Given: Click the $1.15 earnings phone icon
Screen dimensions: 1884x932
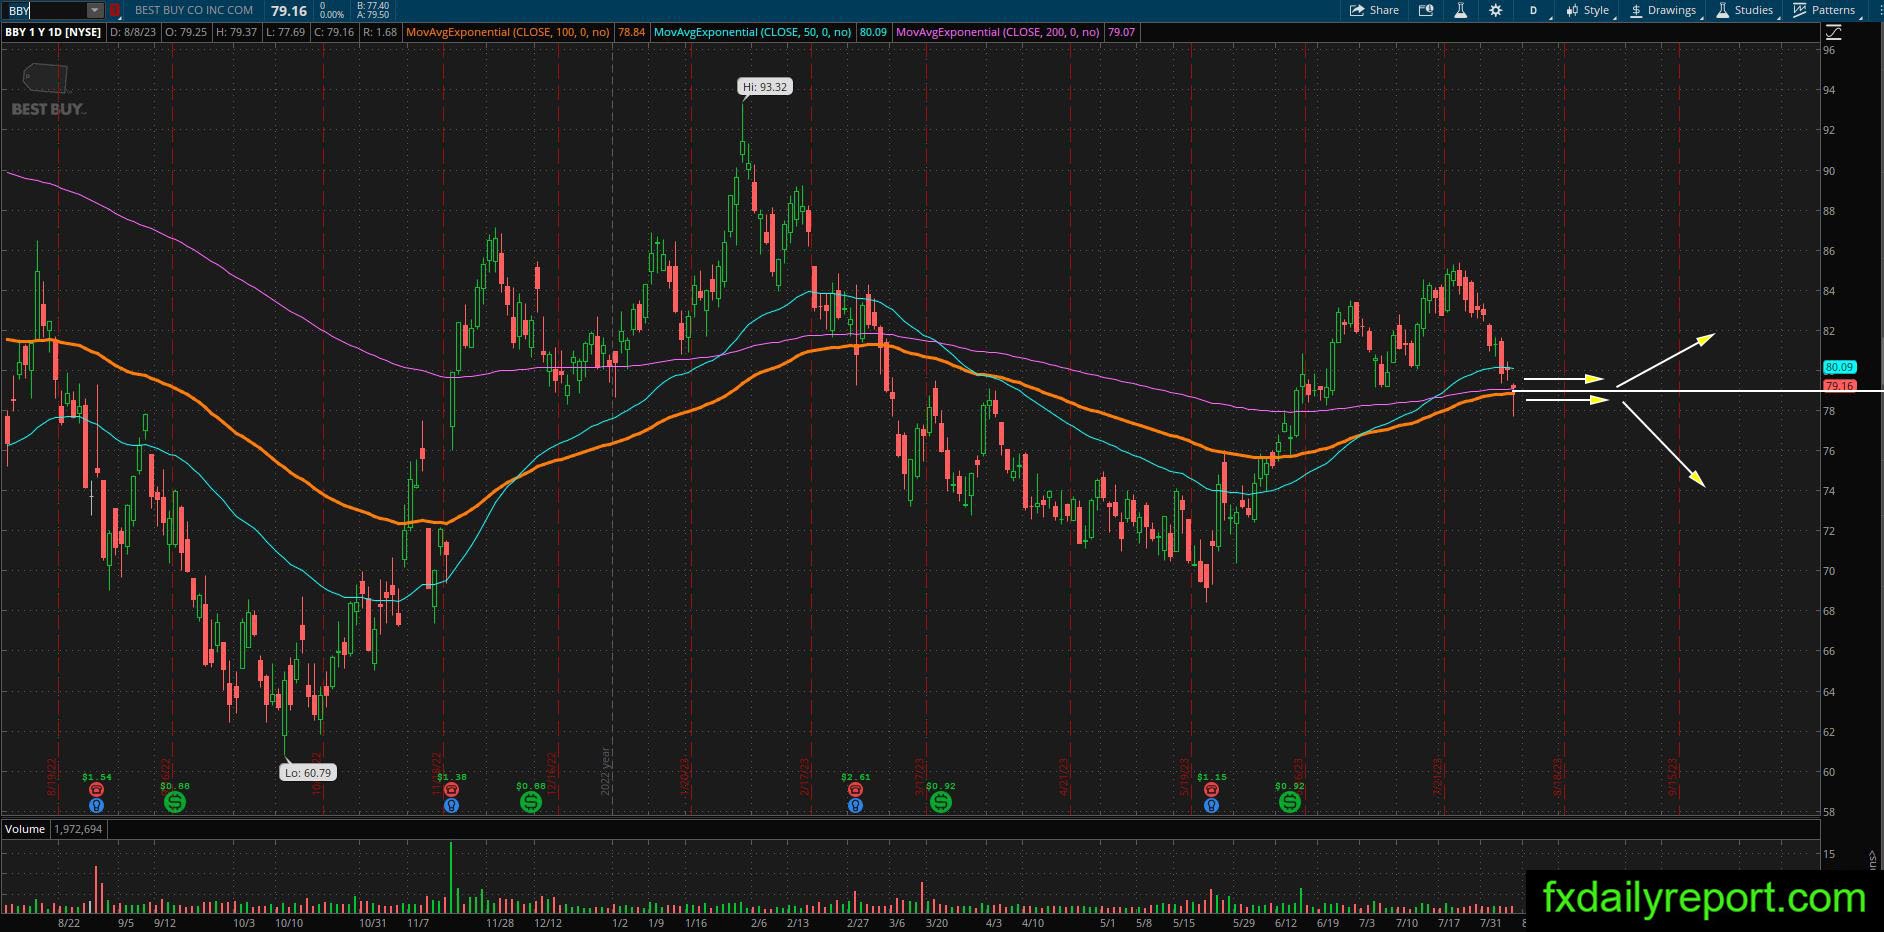Looking at the screenshot, I should tap(1211, 790).
